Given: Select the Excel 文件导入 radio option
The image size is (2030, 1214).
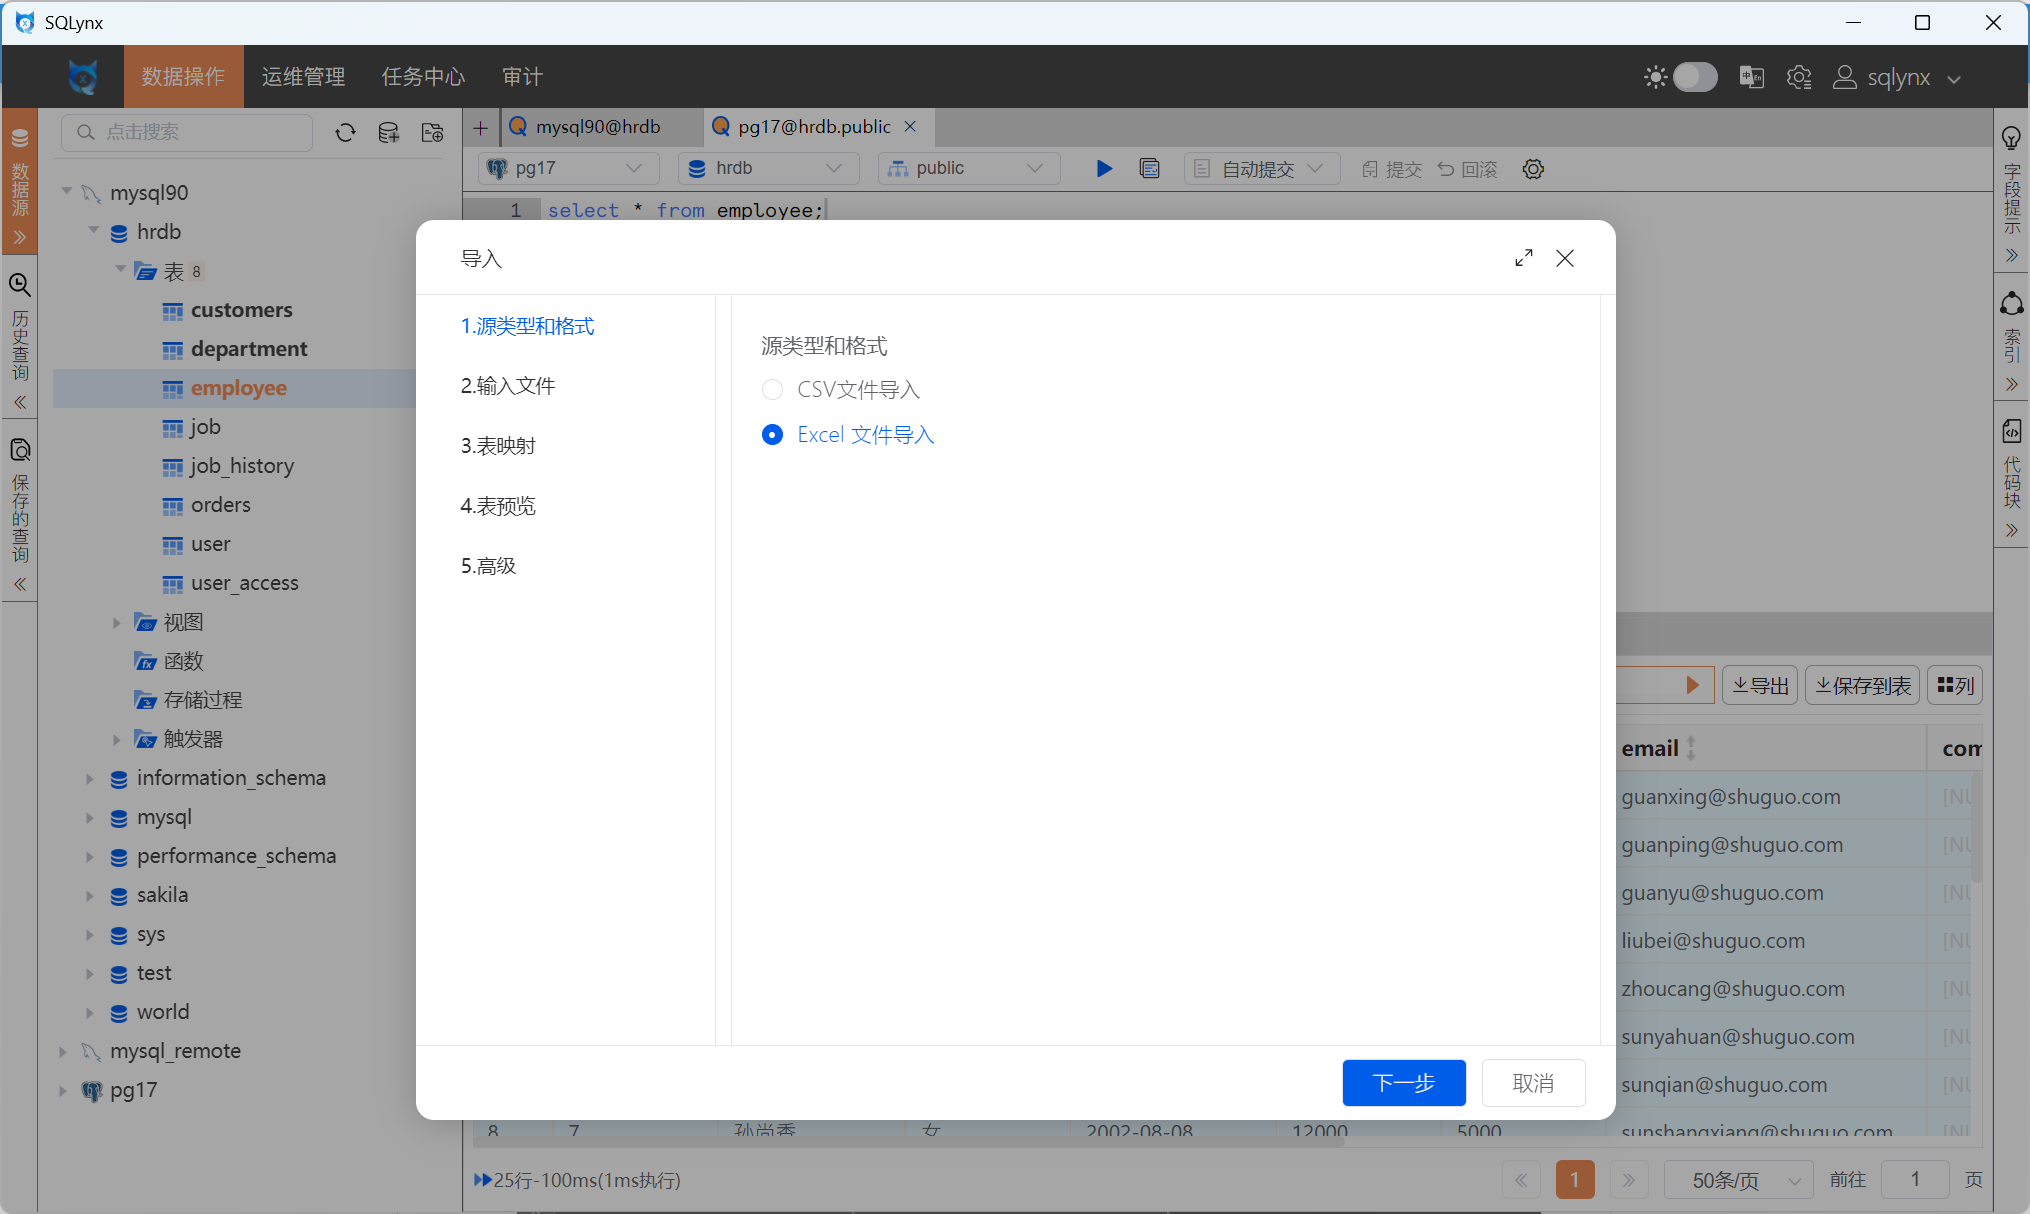Looking at the screenshot, I should pyautogui.click(x=772, y=435).
